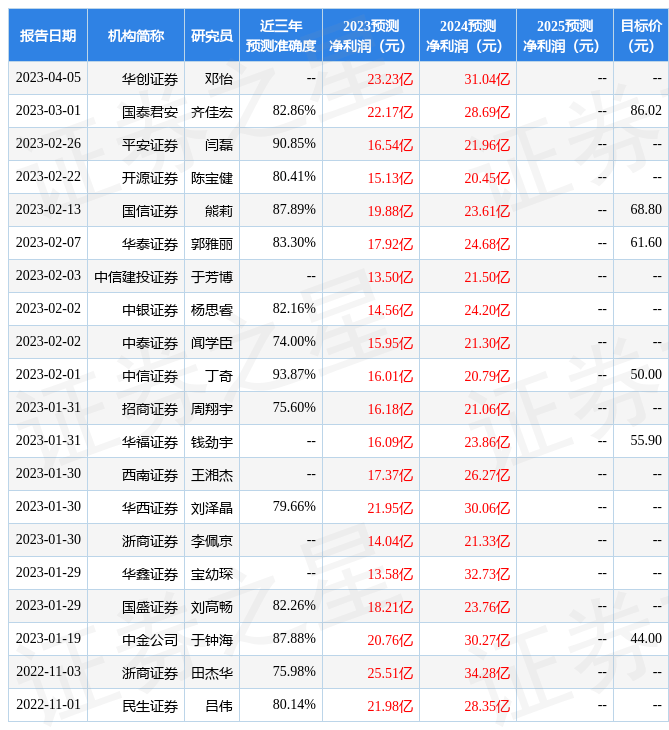Select institution 国盛证券
The width and height of the screenshot is (669, 730).
pos(150,608)
